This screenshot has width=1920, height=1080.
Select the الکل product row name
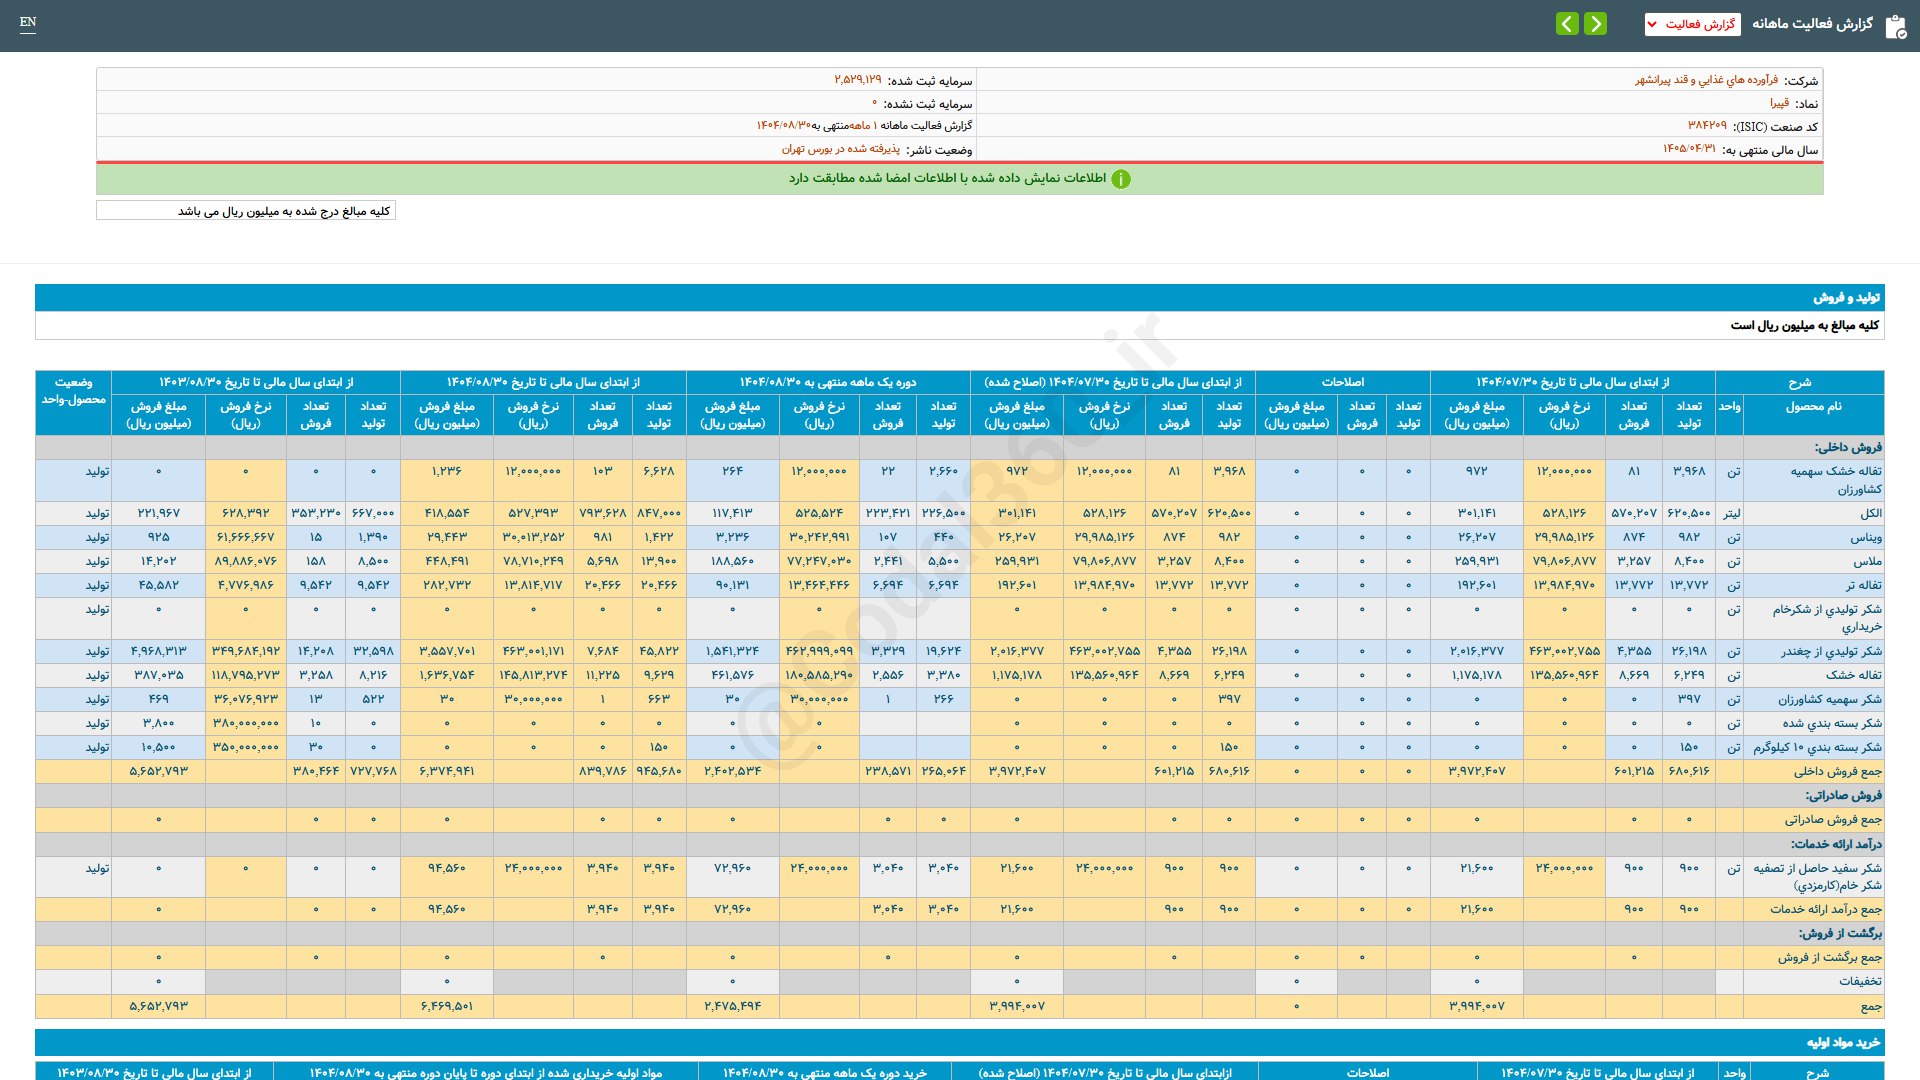(x=1870, y=513)
